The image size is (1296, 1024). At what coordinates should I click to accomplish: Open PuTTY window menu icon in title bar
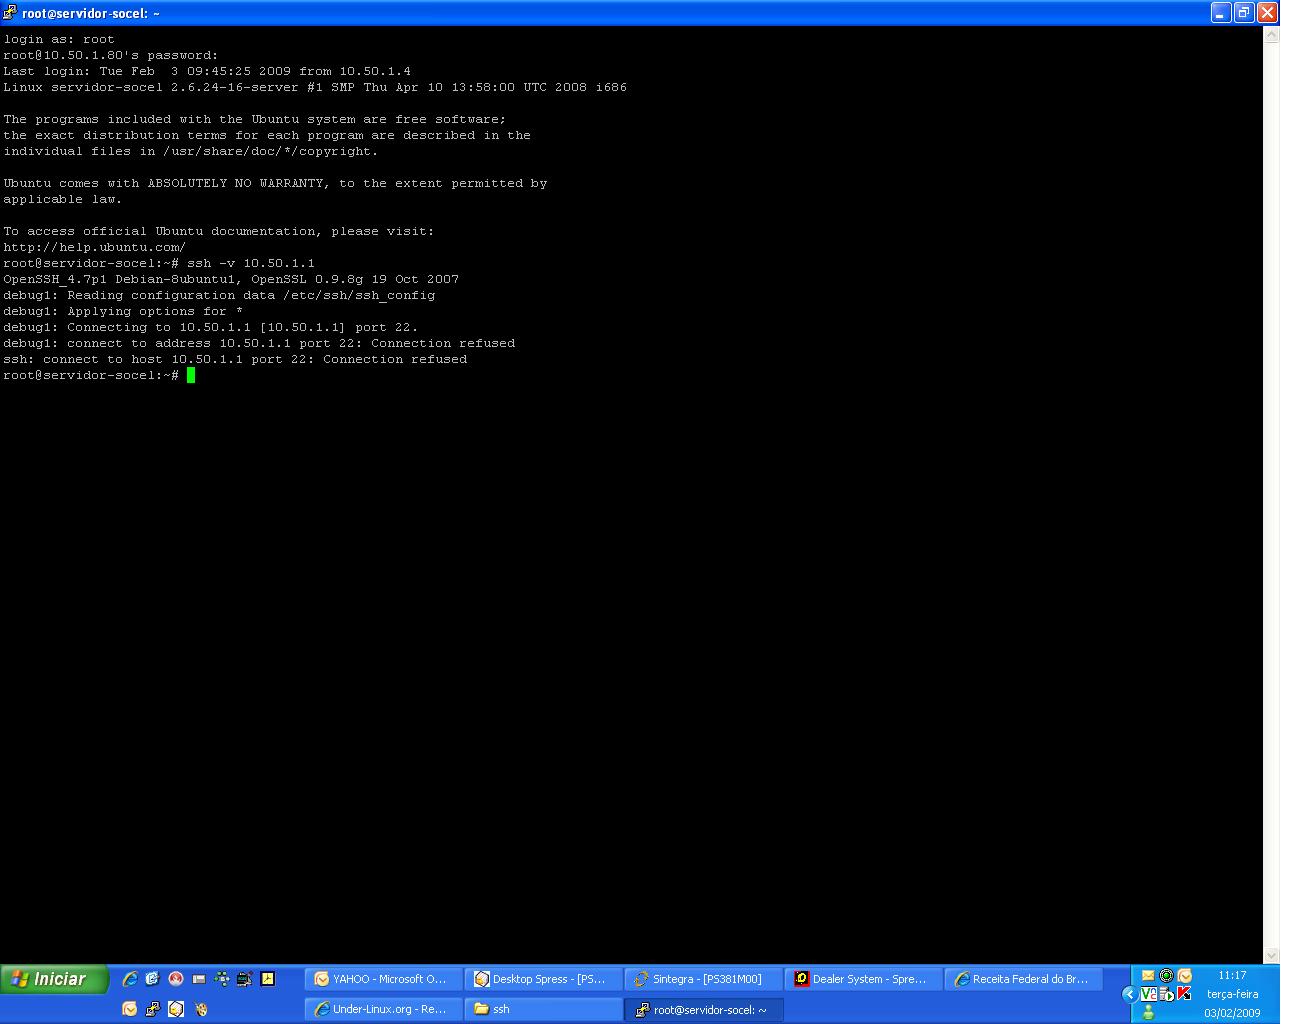(x=10, y=13)
